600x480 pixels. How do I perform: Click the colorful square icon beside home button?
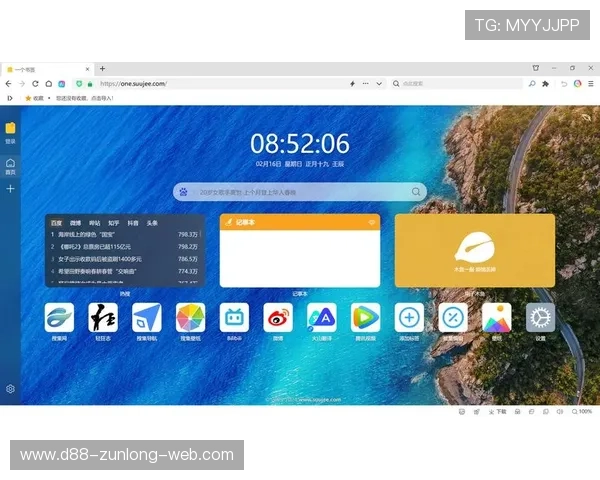62,83
